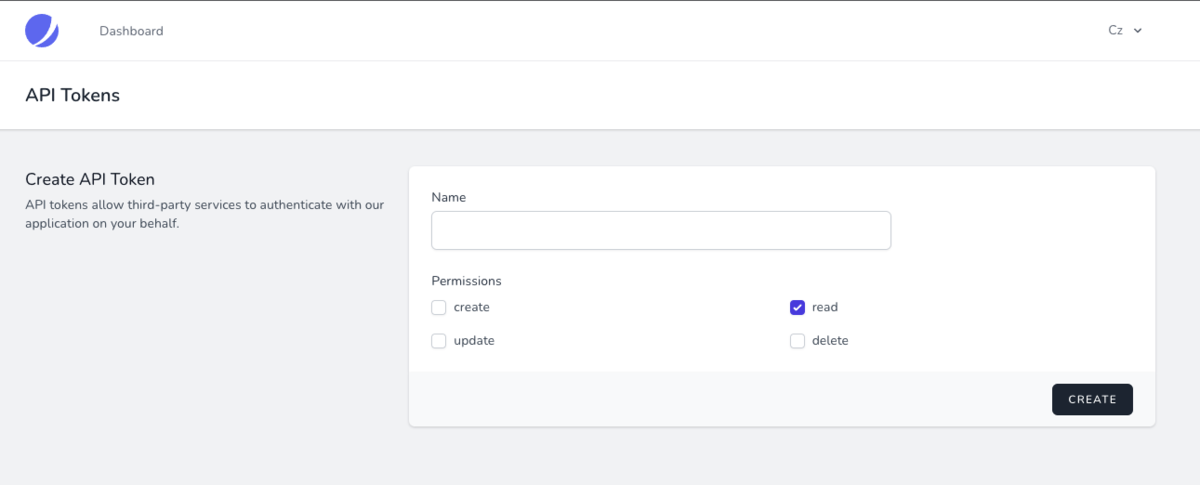Viewport: 1200px width, 485px height.
Task: Select the API Tokens page heading
Action: pyautogui.click(x=72, y=96)
